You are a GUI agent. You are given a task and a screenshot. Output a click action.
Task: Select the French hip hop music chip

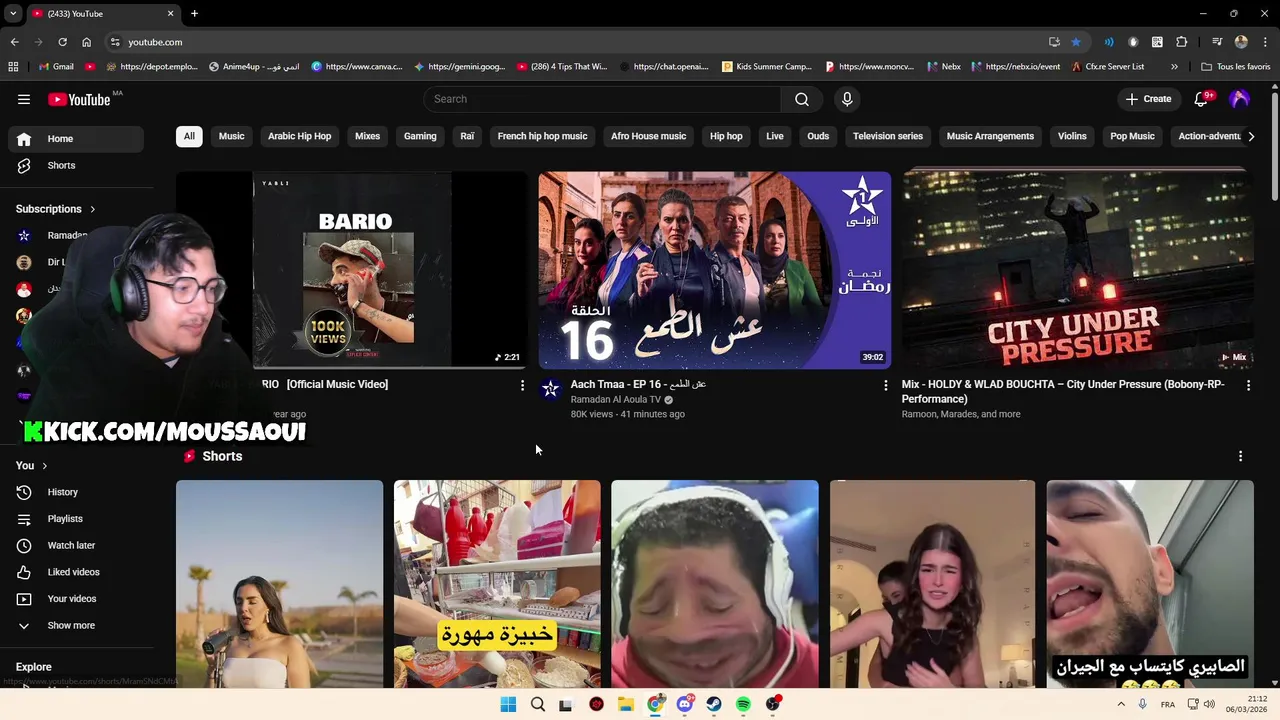tap(543, 136)
